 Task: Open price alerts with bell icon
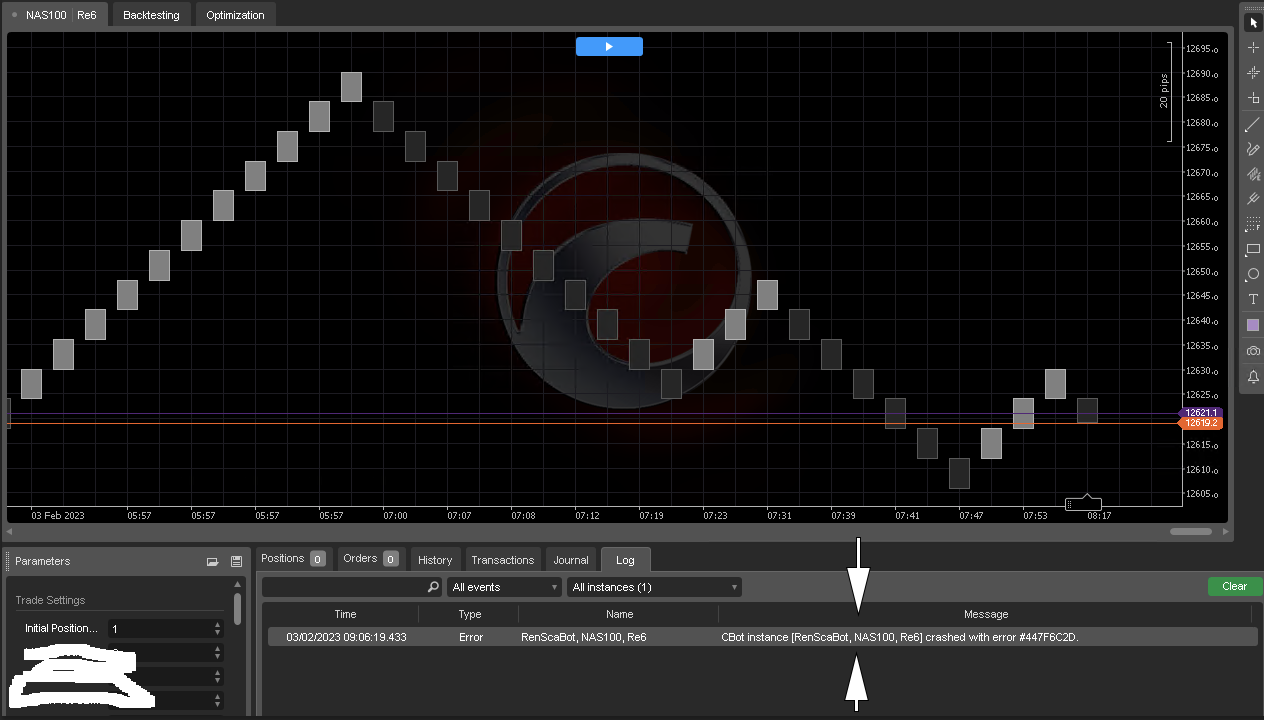[1253, 377]
